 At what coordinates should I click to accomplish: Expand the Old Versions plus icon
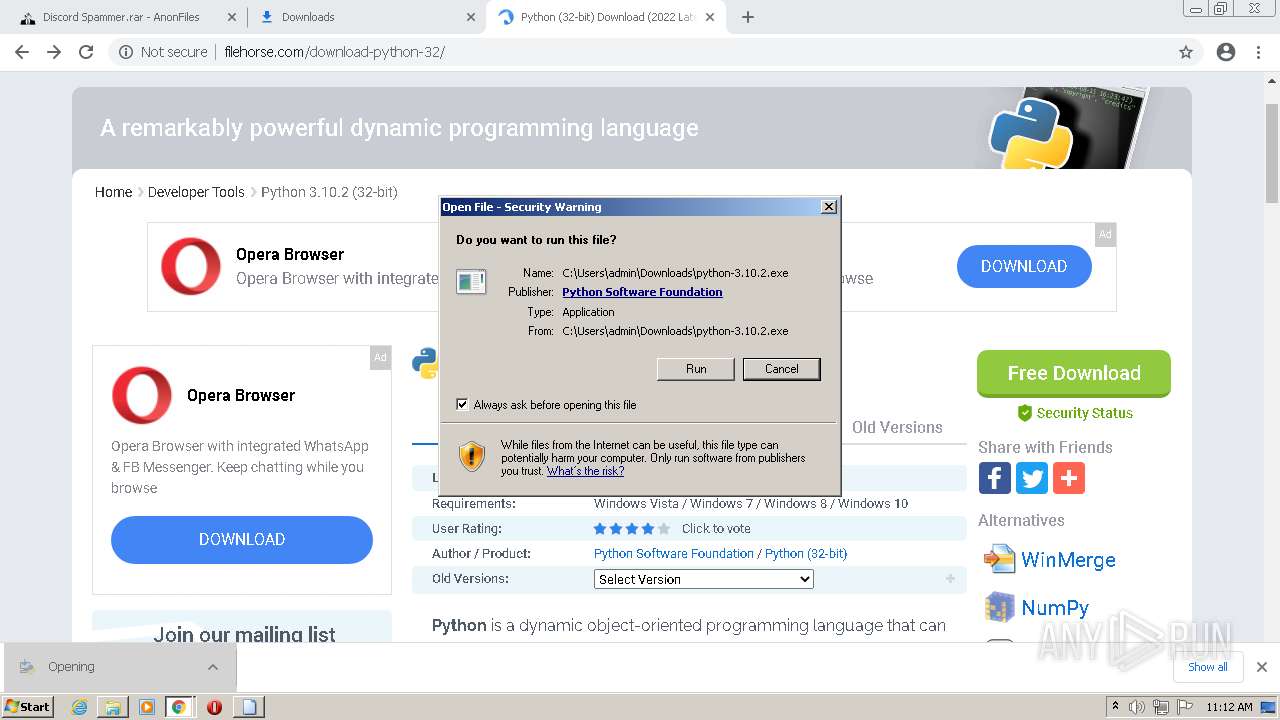click(x=950, y=579)
